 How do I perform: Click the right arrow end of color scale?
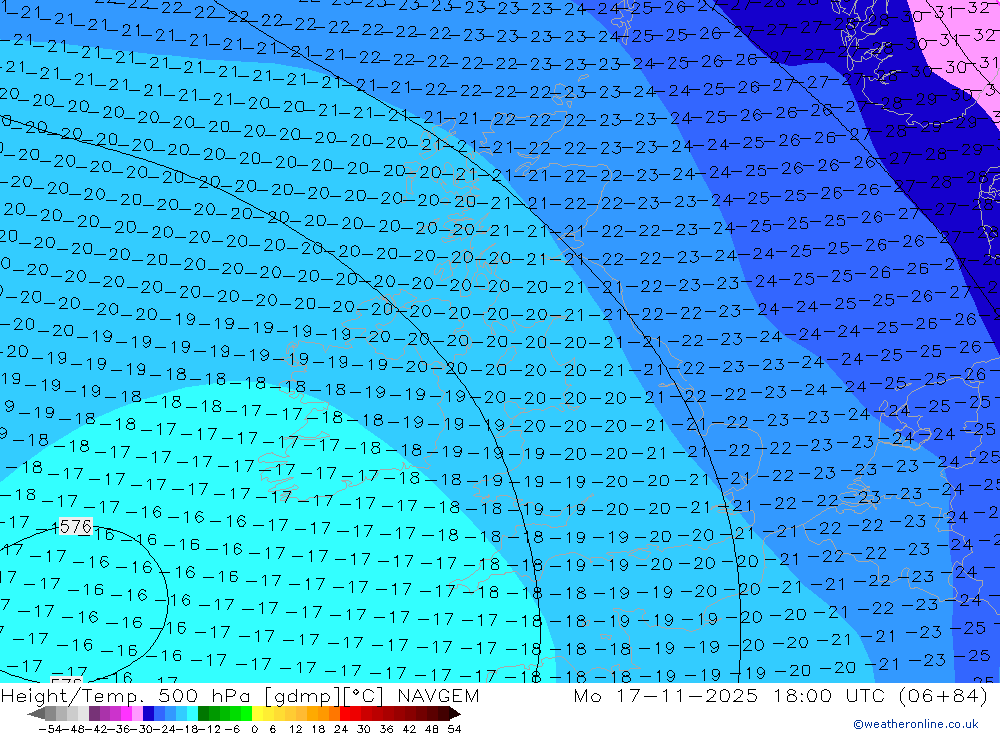click(455, 714)
